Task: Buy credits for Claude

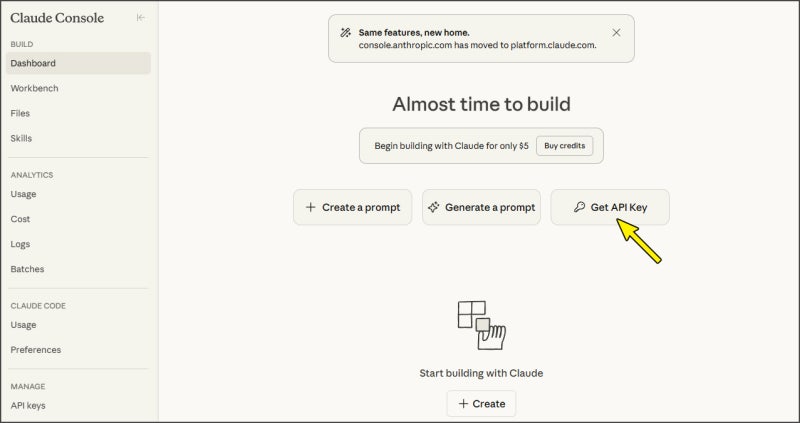Action: click(564, 146)
